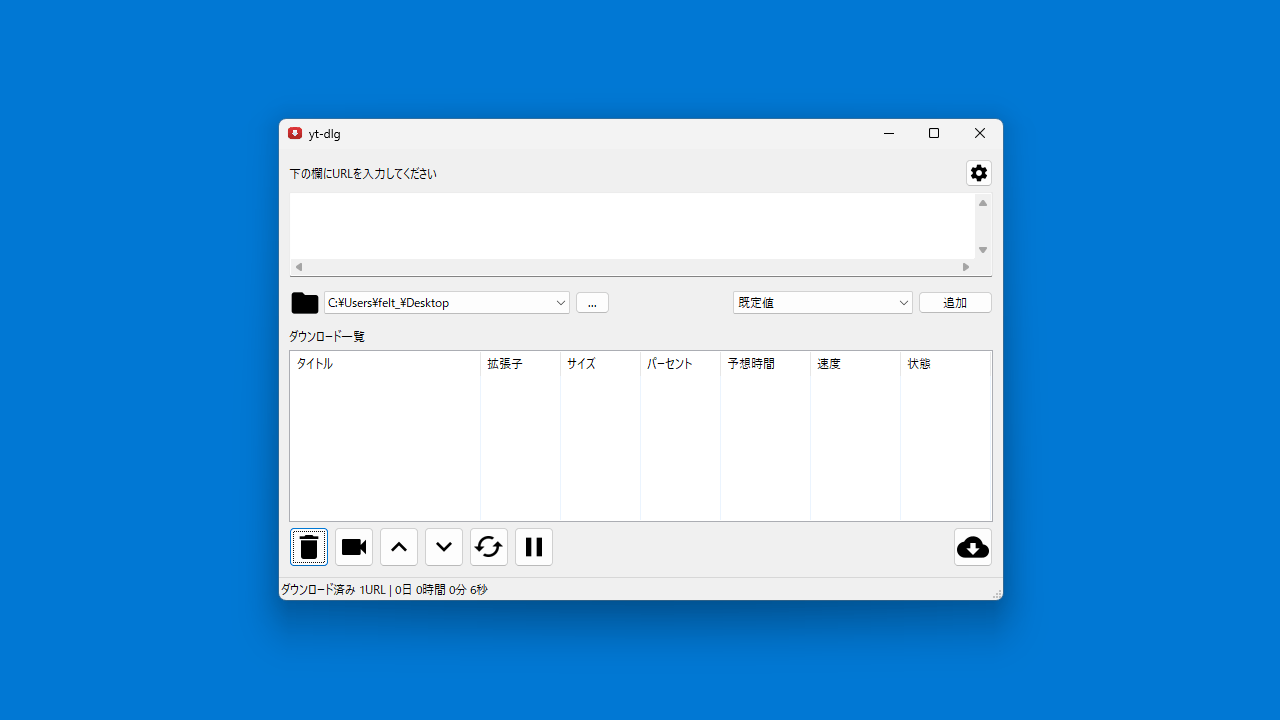Viewport: 1280px width, 720px height.
Task: Click the パーセント column header
Action: pyautogui.click(x=681, y=364)
